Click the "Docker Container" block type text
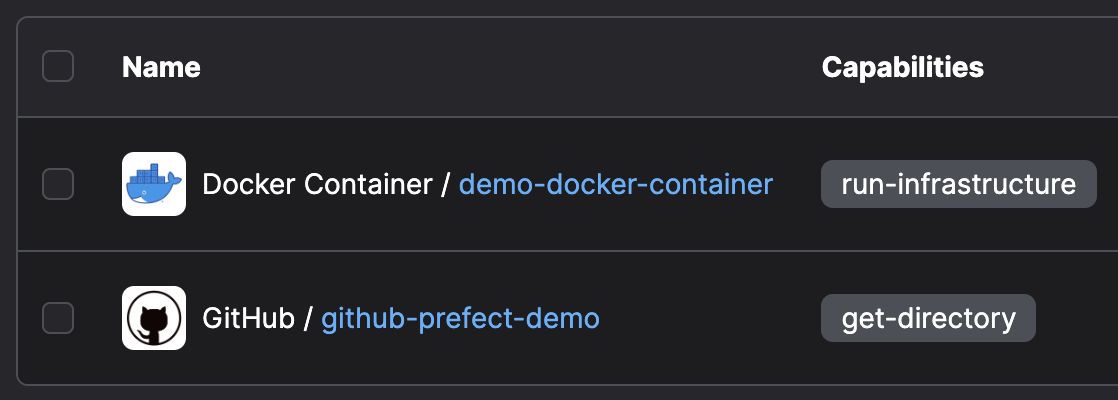This screenshot has width=1118, height=400. coord(317,185)
